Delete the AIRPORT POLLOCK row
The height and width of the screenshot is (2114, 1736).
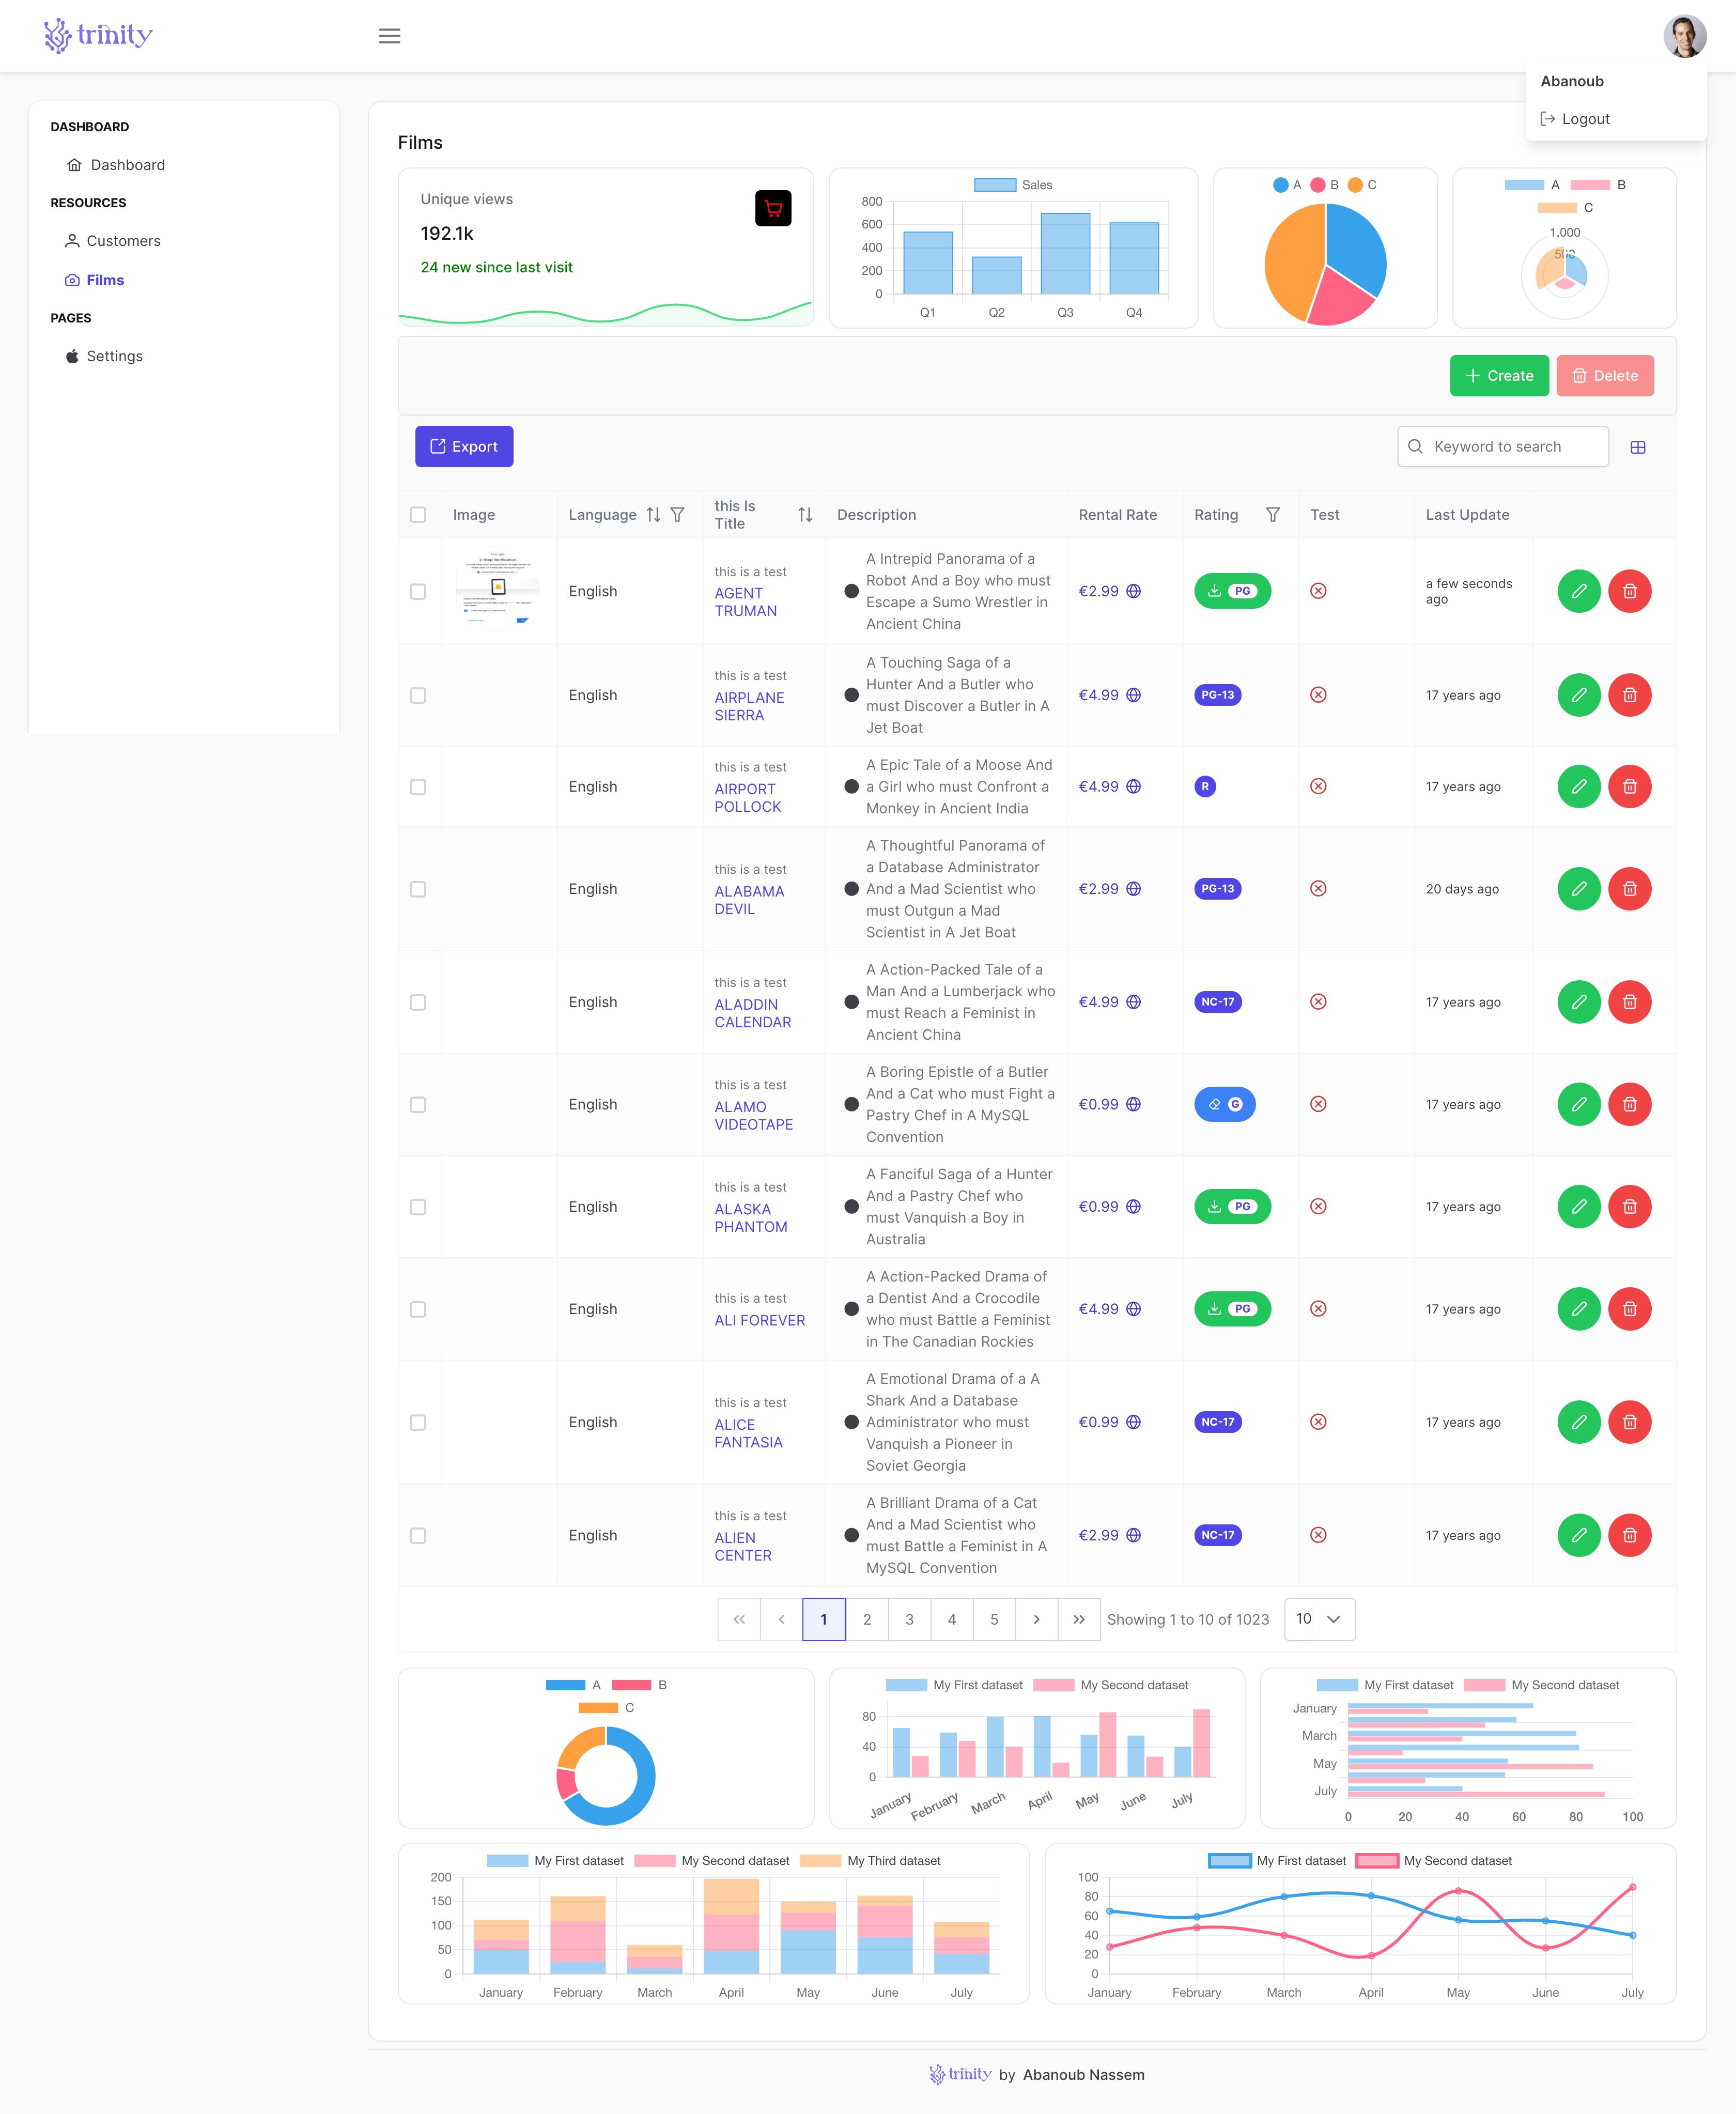click(x=1629, y=787)
